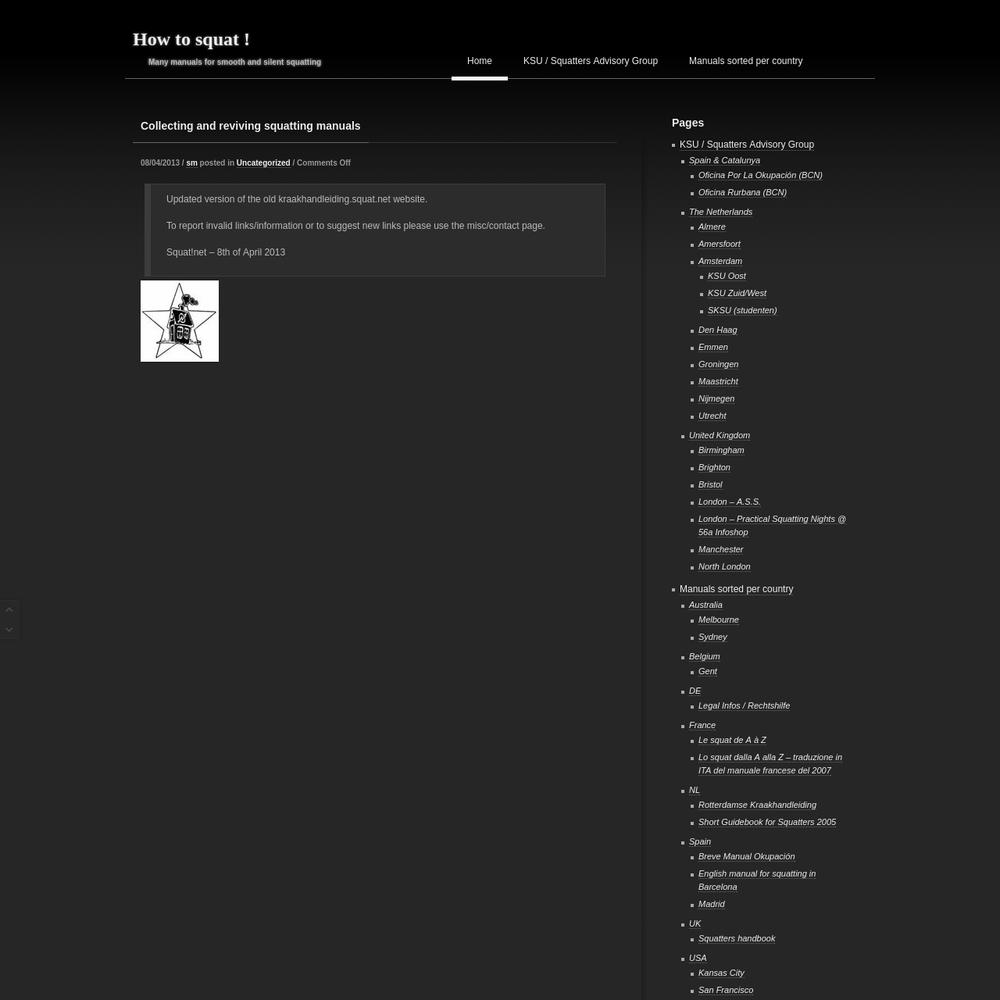Open United Kingdom page link

pyautogui.click(x=719, y=436)
